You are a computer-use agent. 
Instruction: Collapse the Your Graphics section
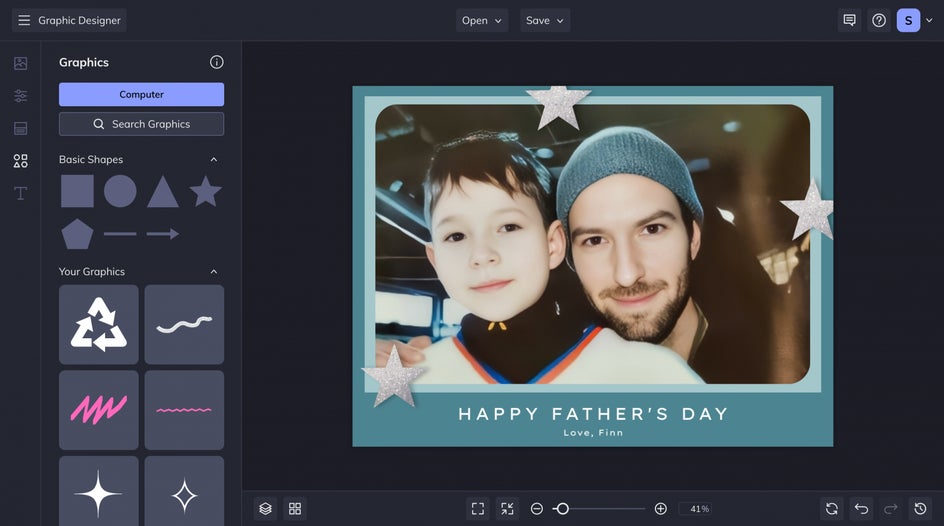click(214, 271)
